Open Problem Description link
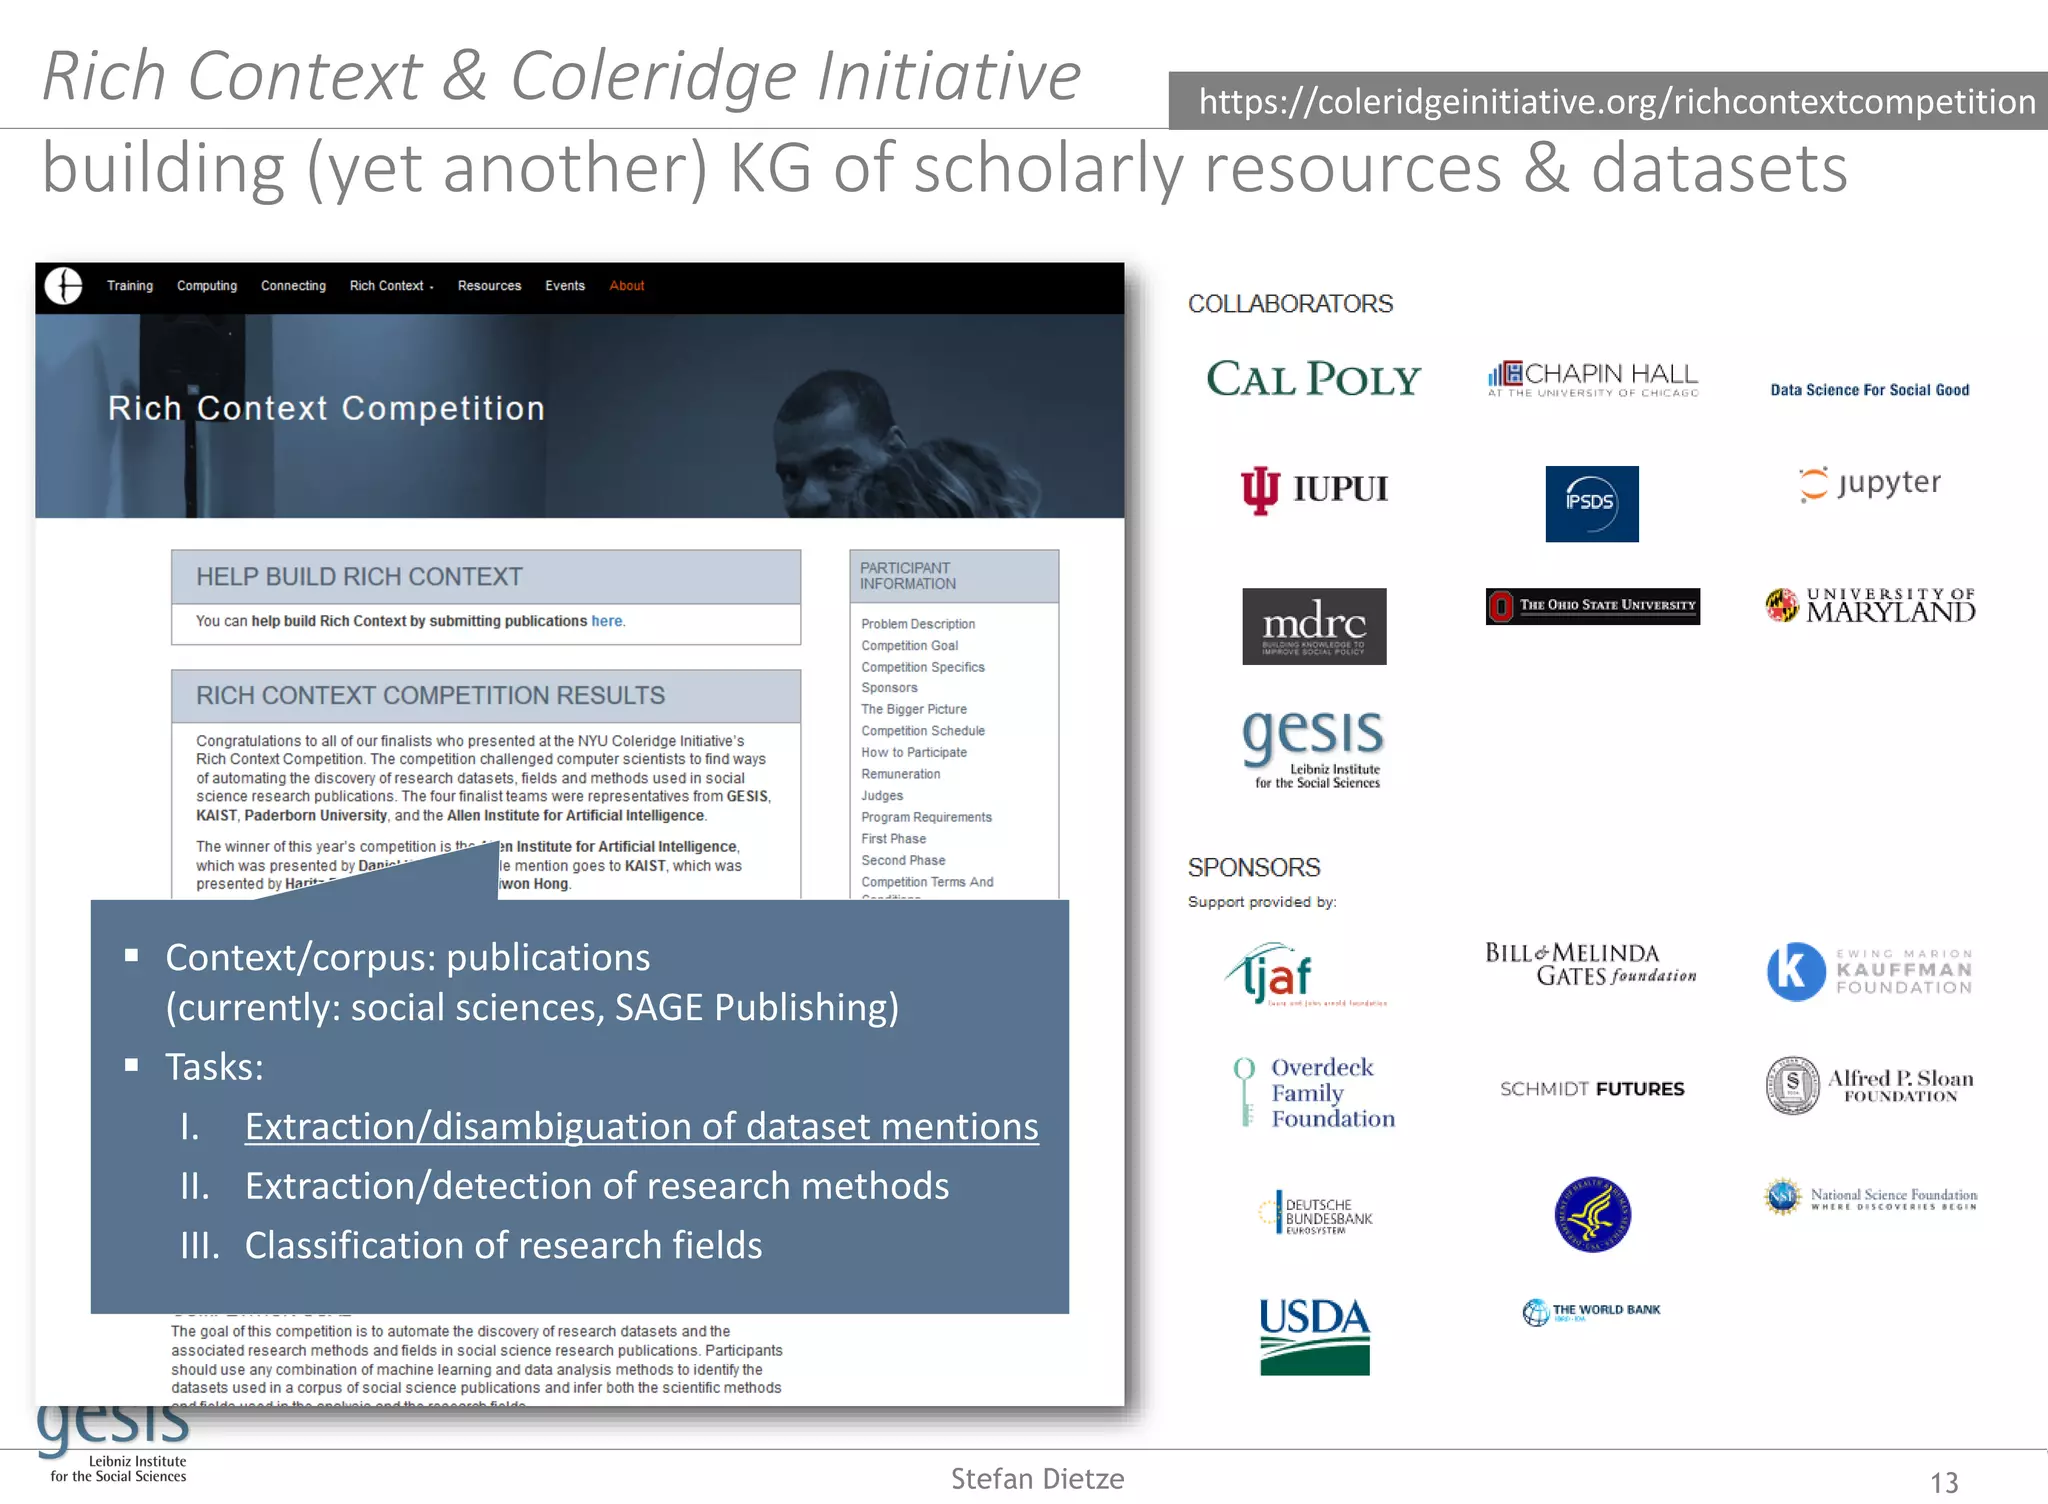Image resolution: width=2048 pixels, height=1504 pixels. tap(918, 624)
